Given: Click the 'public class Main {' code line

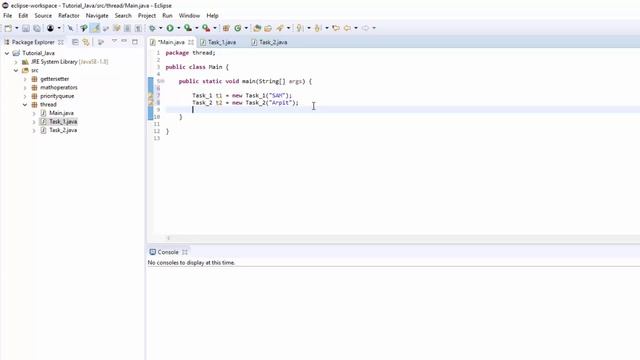Looking at the screenshot, I should point(197,67).
